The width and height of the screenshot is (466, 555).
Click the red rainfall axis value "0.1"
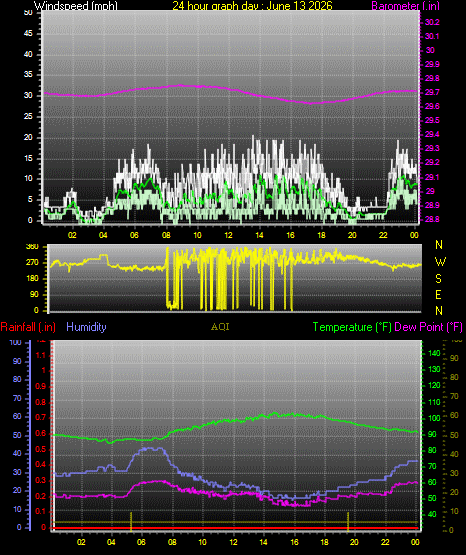[41, 511]
